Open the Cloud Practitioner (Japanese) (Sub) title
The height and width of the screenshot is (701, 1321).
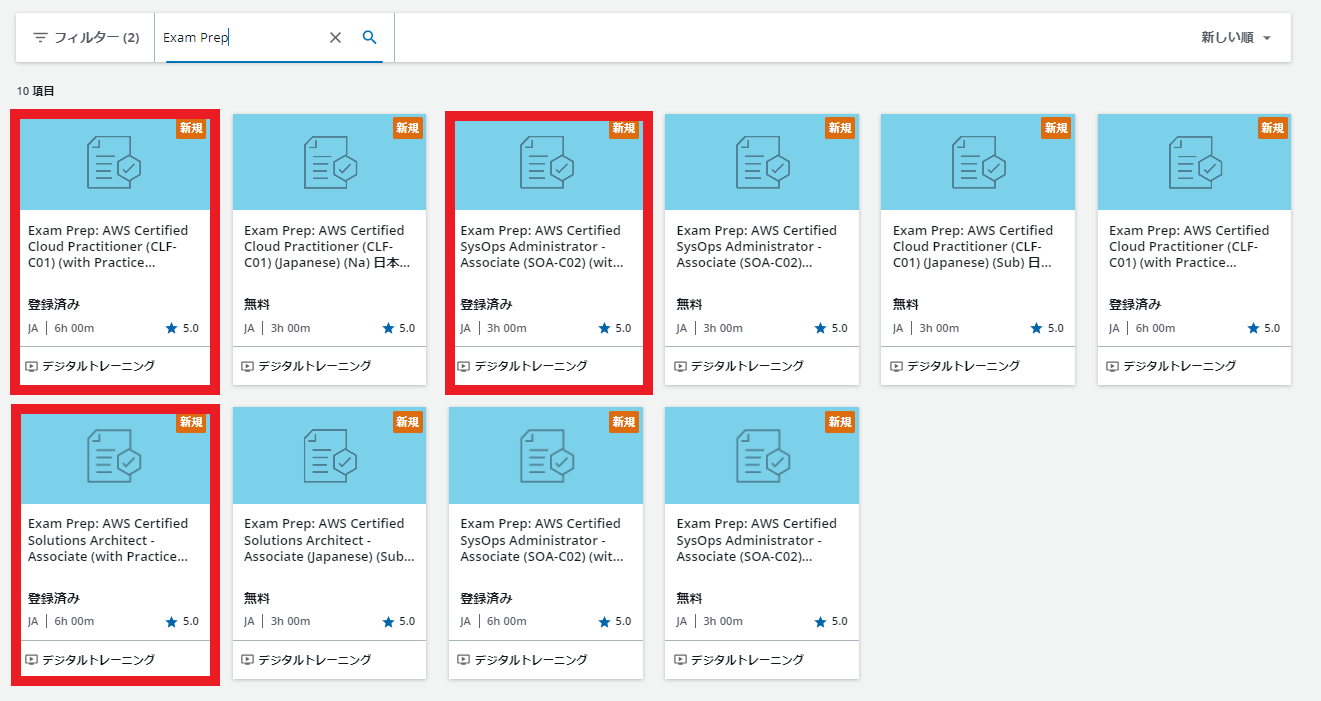(975, 246)
